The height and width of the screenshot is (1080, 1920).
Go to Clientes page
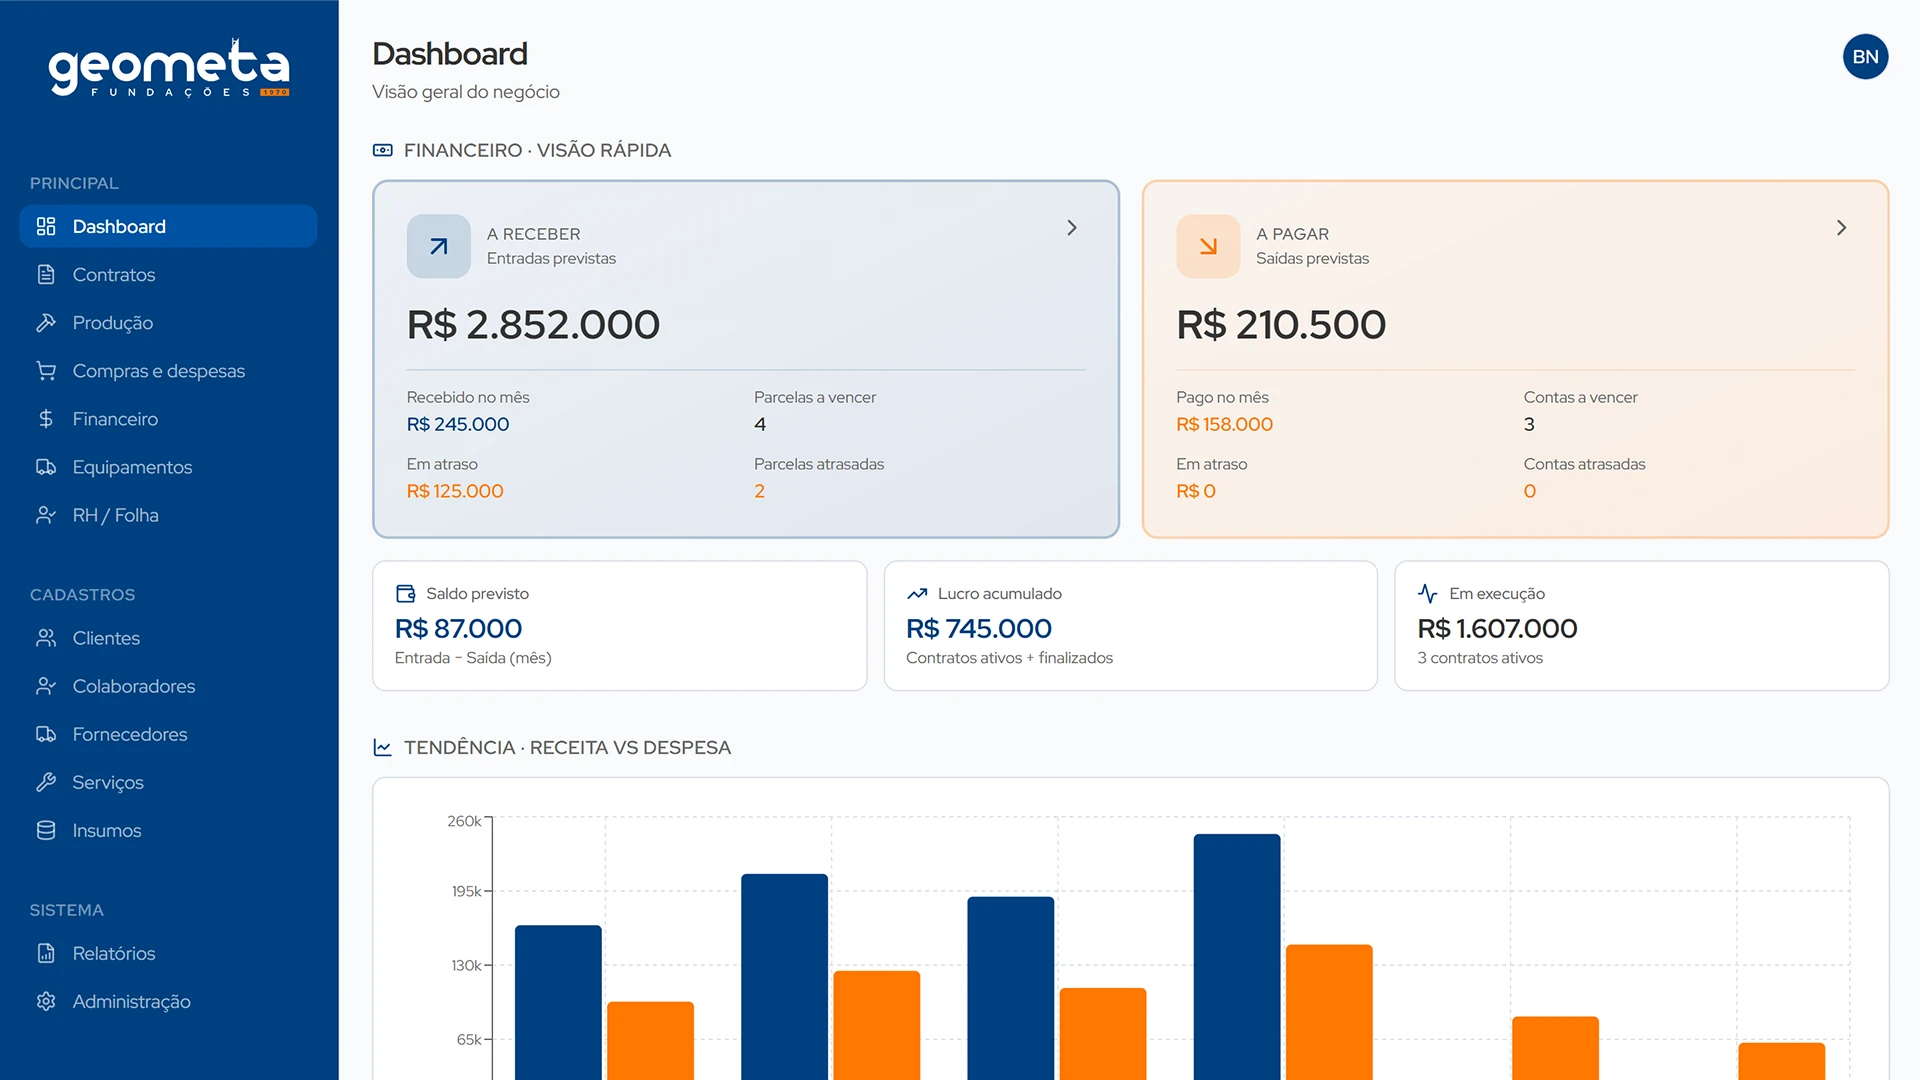[106, 638]
